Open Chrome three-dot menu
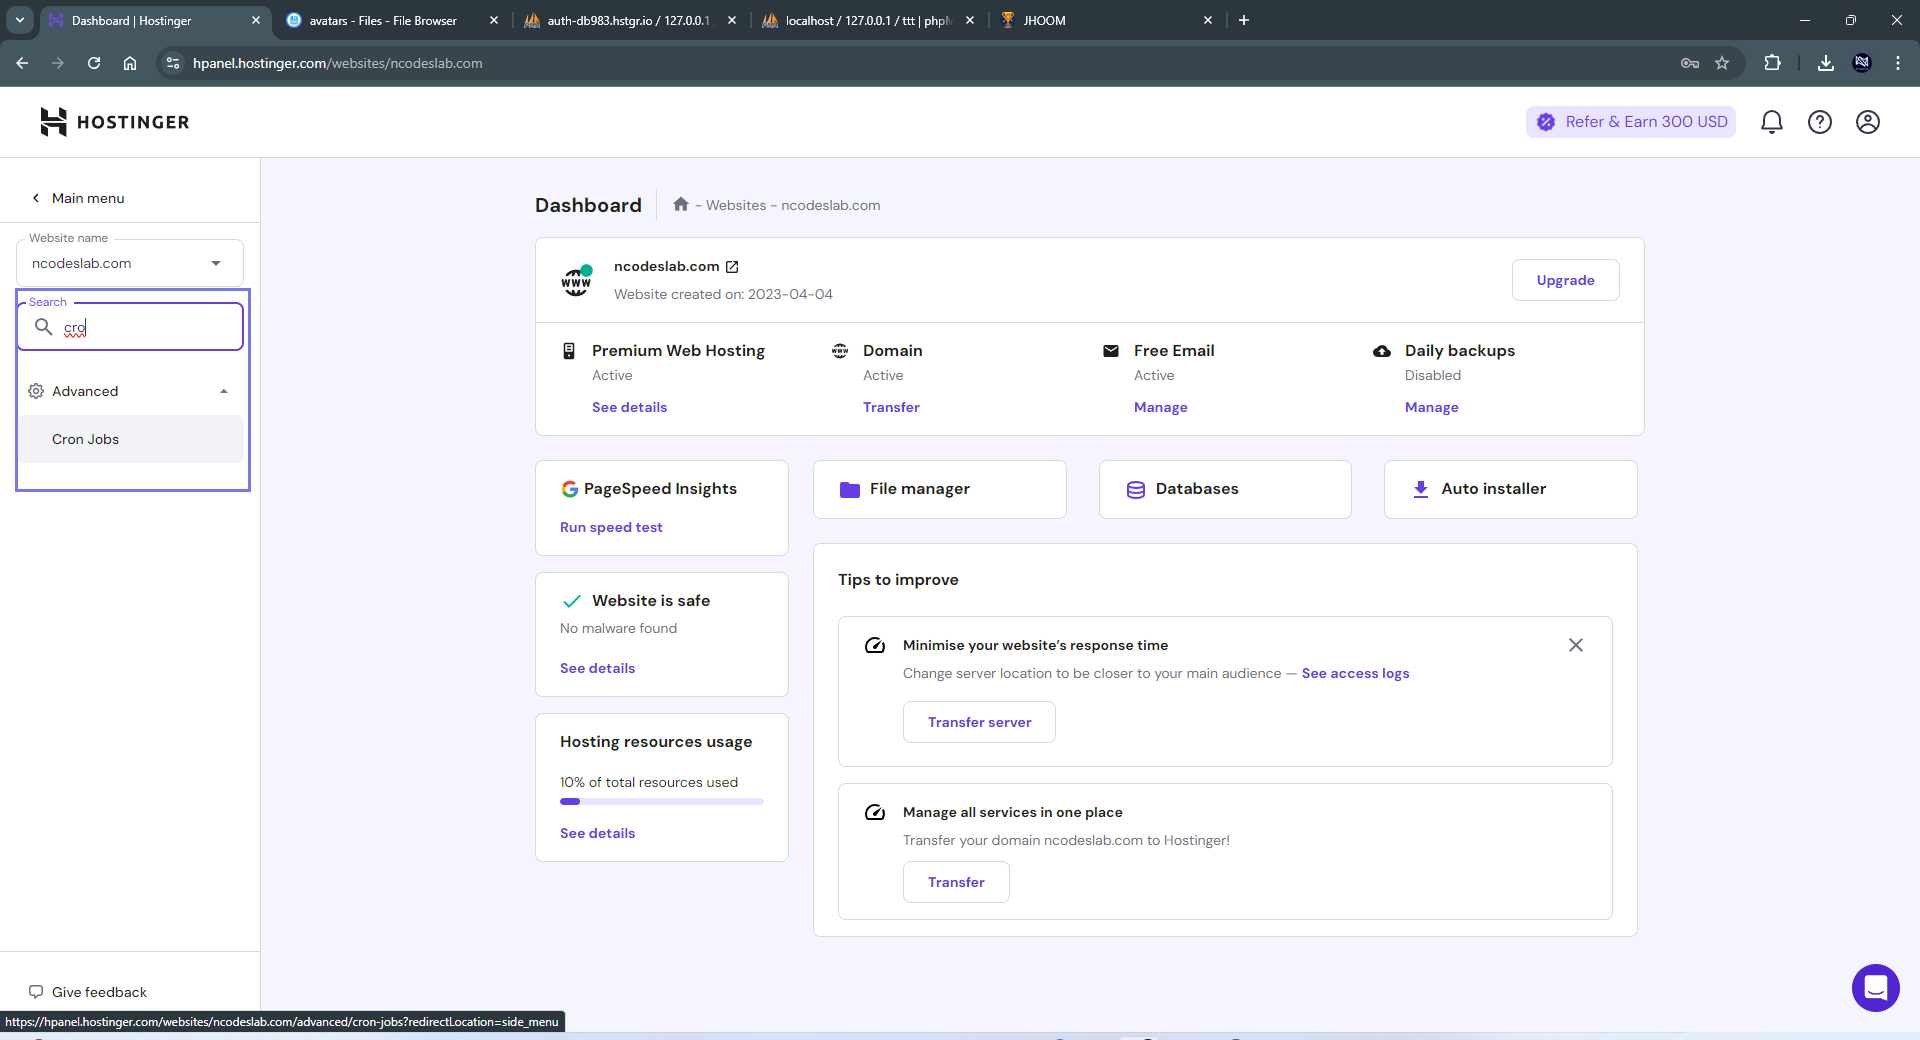 point(1897,63)
